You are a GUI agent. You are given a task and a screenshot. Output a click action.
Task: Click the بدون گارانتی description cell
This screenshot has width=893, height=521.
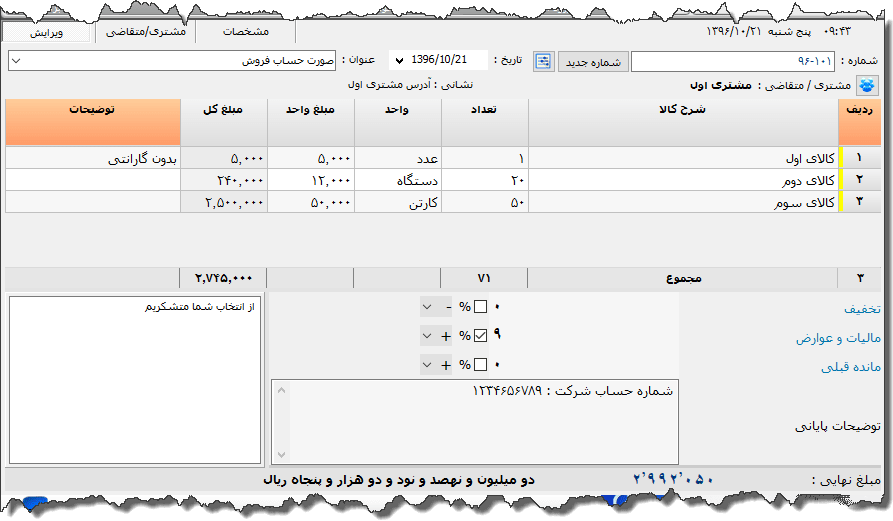93,158
